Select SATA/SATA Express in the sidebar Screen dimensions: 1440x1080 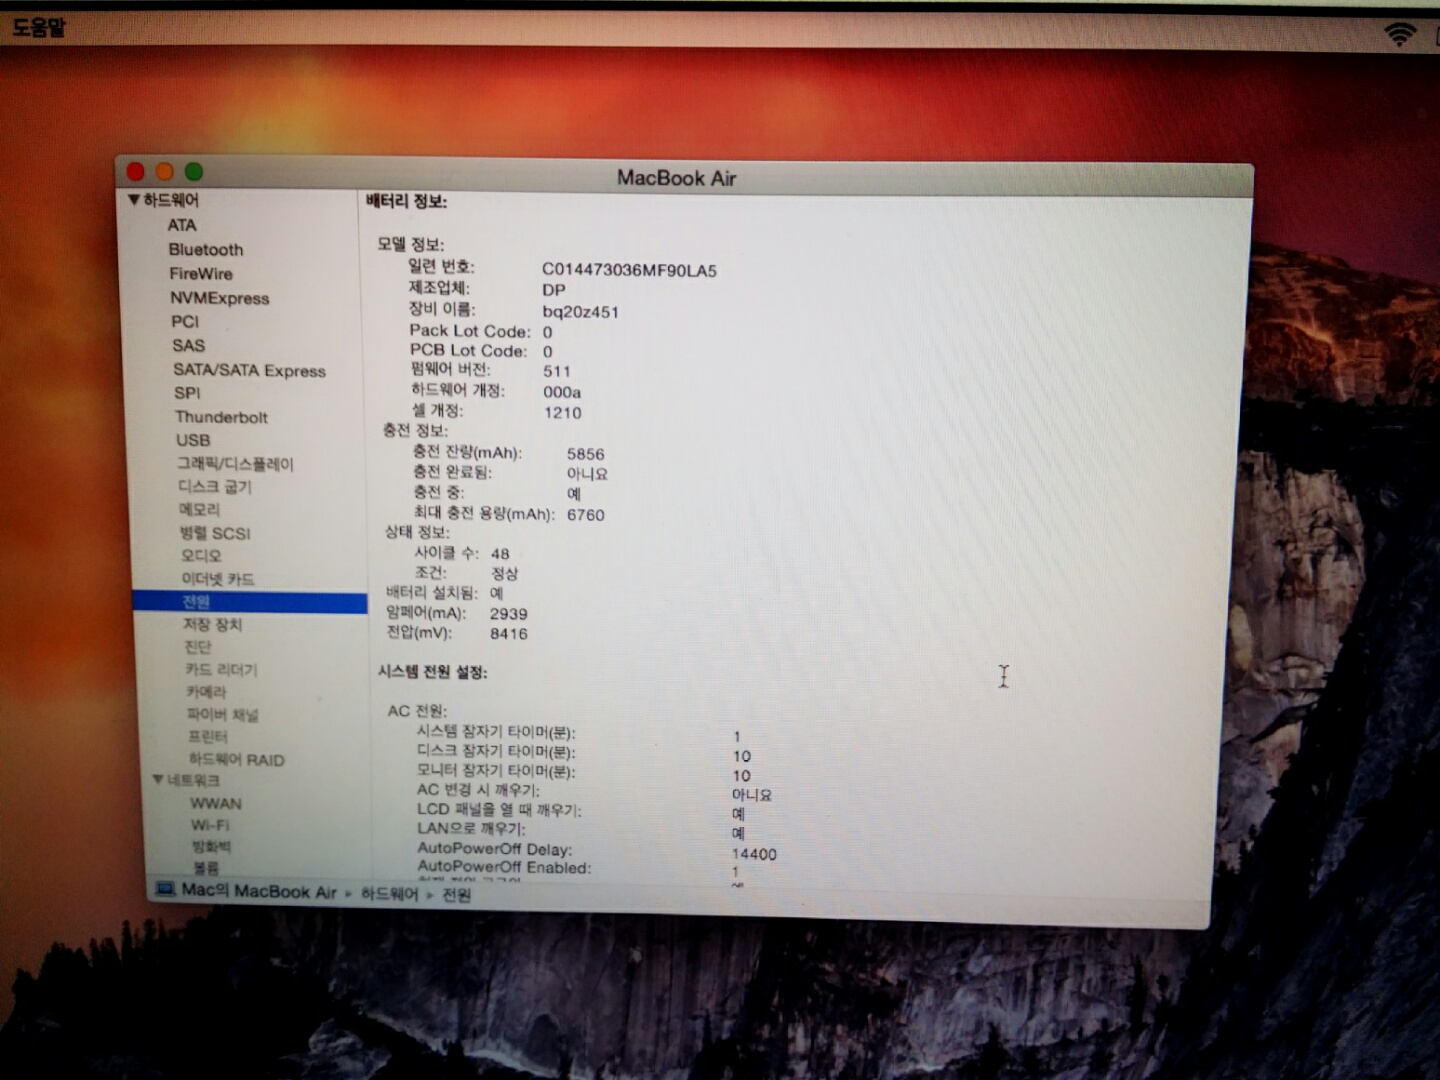click(249, 370)
